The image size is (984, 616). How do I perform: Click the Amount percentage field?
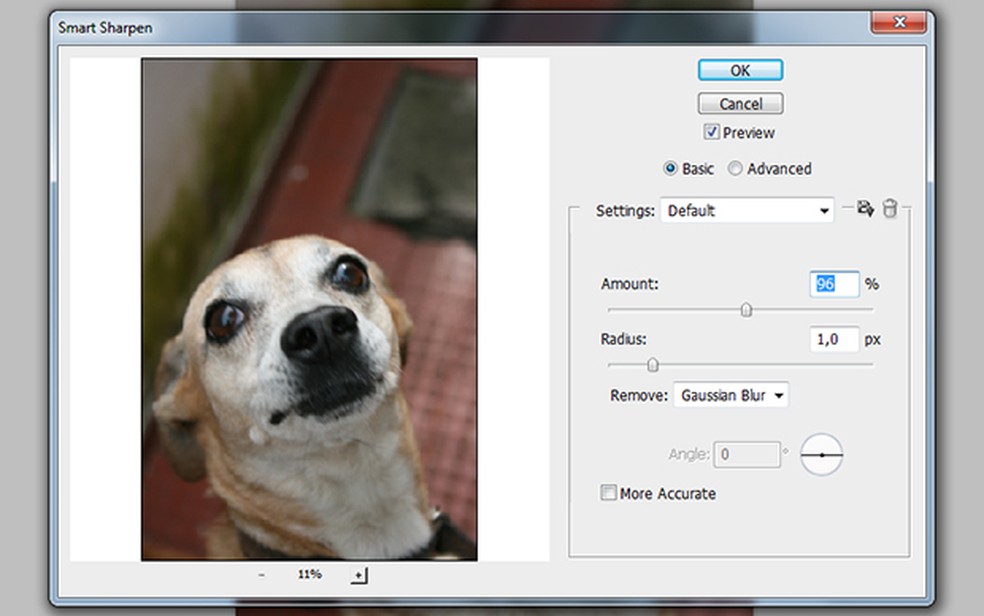point(834,284)
